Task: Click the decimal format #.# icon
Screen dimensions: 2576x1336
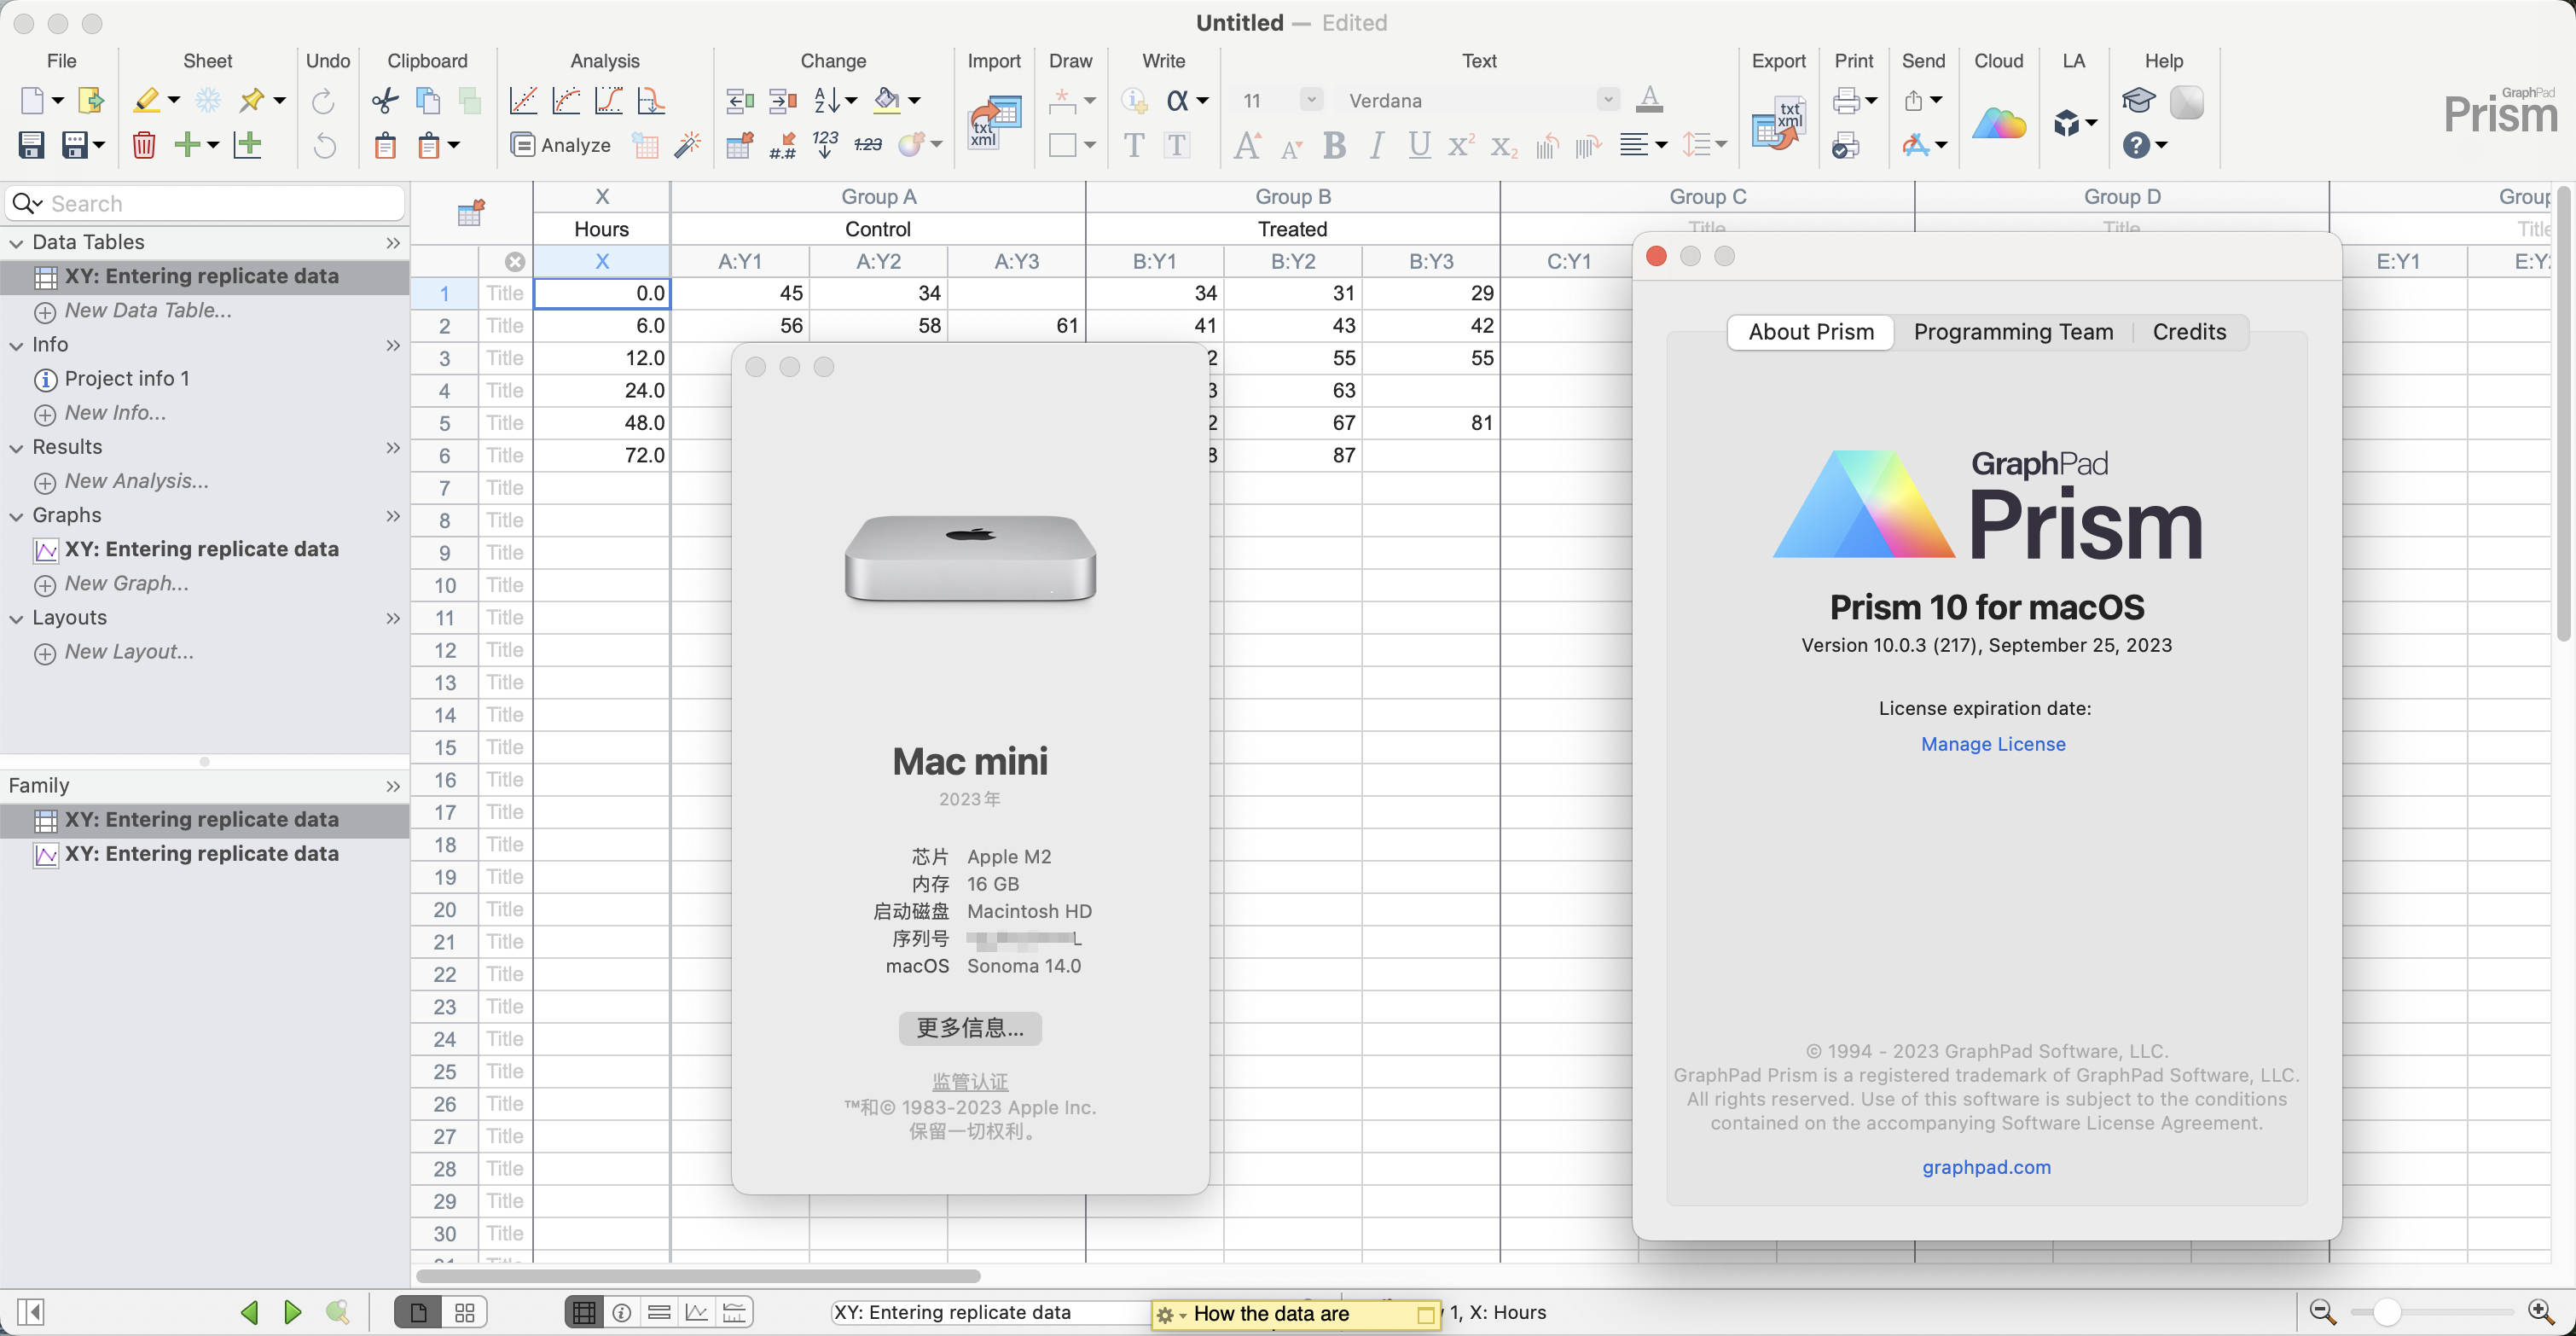Action: pyautogui.click(x=783, y=146)
